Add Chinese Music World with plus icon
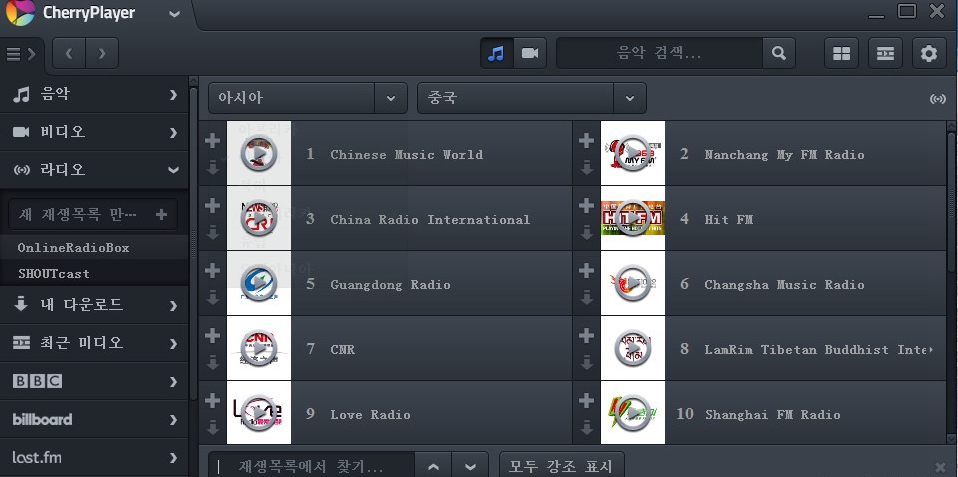Viewport: 958px width, 477px height. pos(212,141)
